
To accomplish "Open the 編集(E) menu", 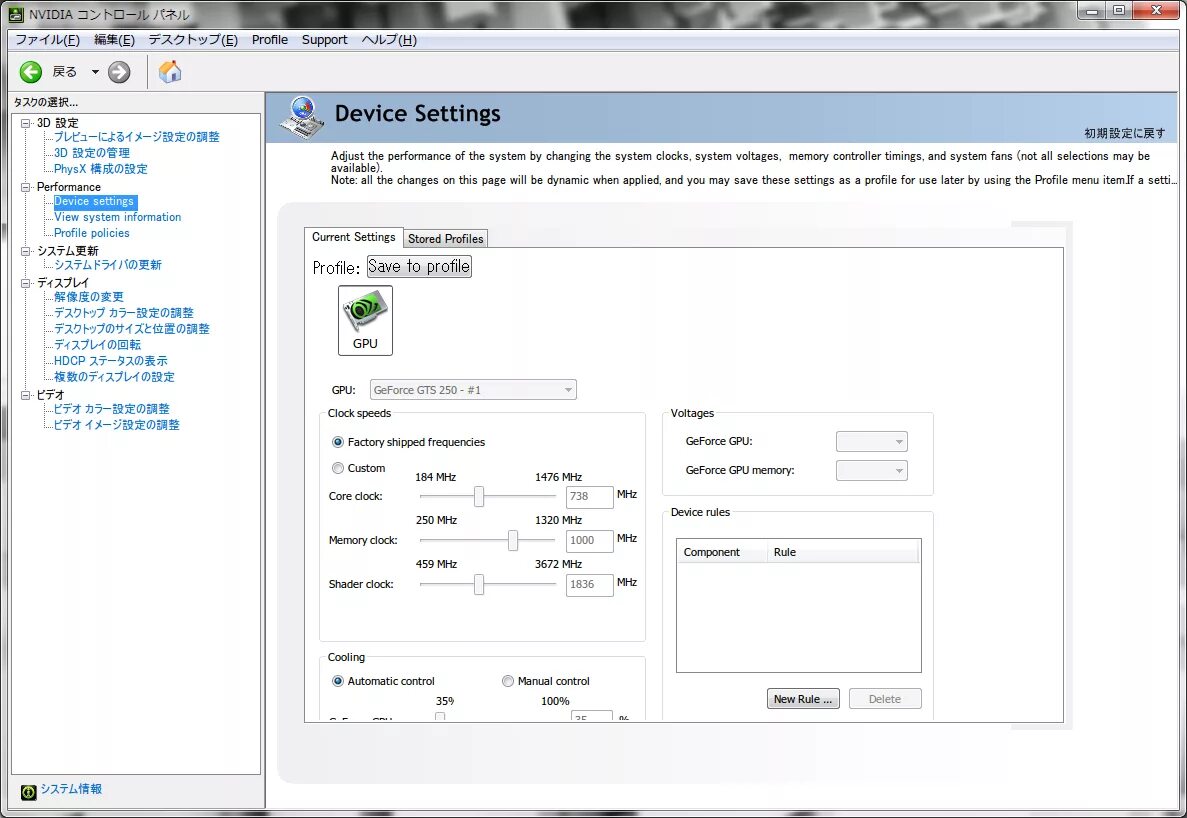I will 114,39.
